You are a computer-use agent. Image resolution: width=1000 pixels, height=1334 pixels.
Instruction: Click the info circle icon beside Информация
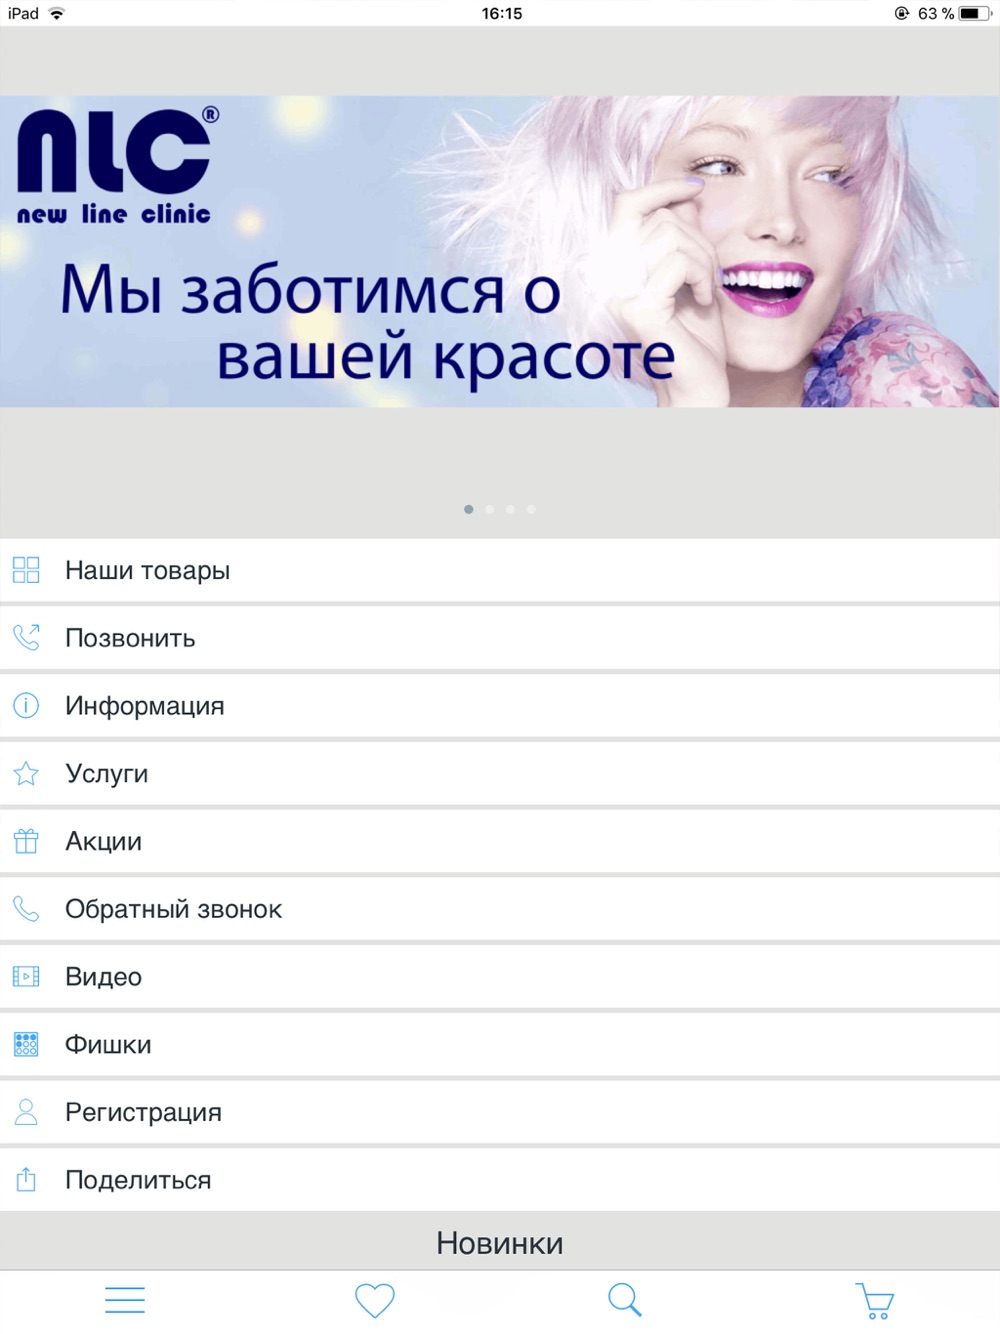click(x=26, y=706)
